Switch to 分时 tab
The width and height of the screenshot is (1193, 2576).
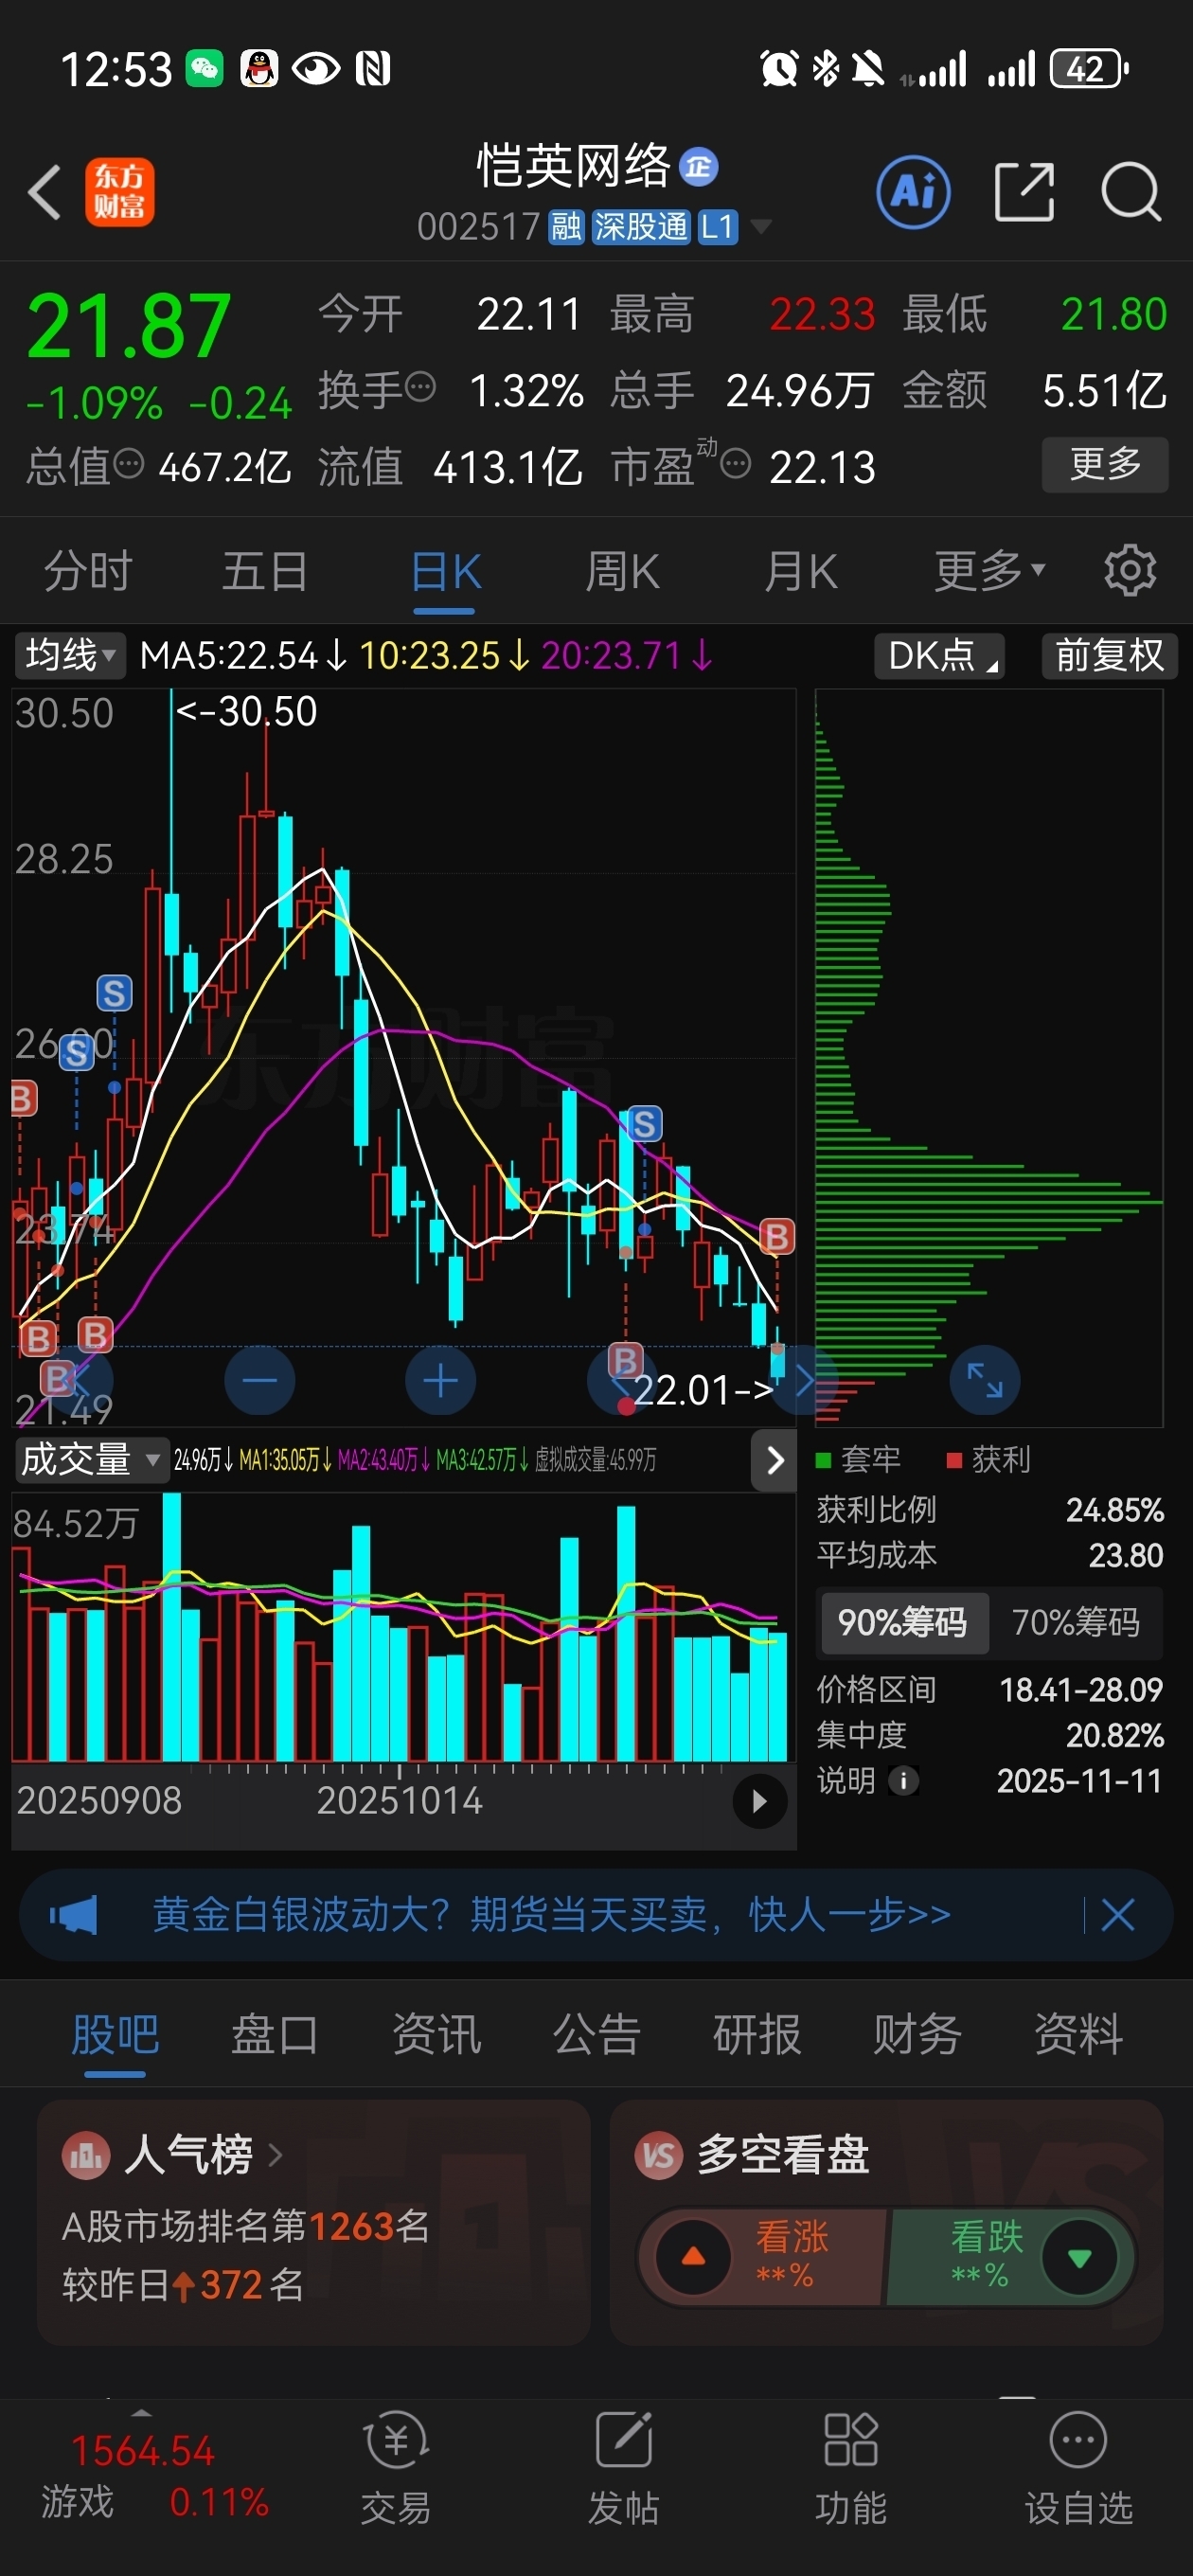(88, 571)
